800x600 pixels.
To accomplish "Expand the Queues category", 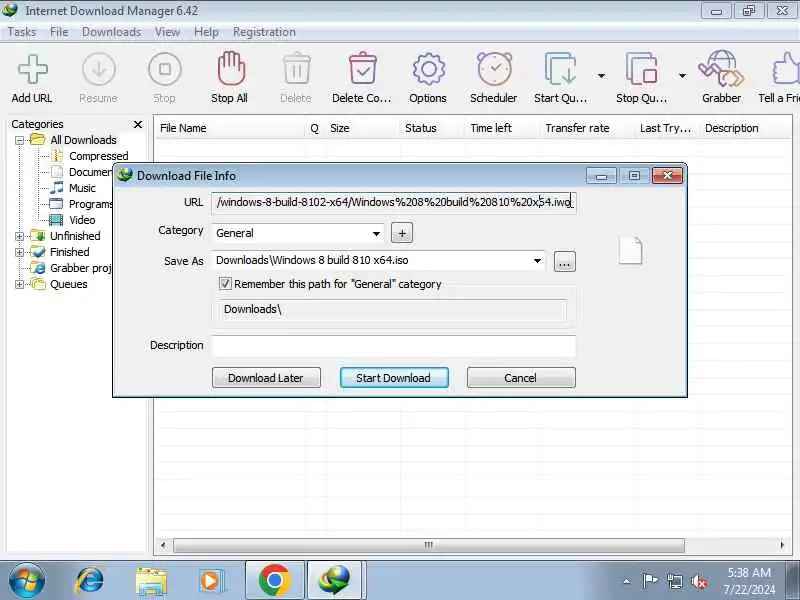I will [19, 284].
